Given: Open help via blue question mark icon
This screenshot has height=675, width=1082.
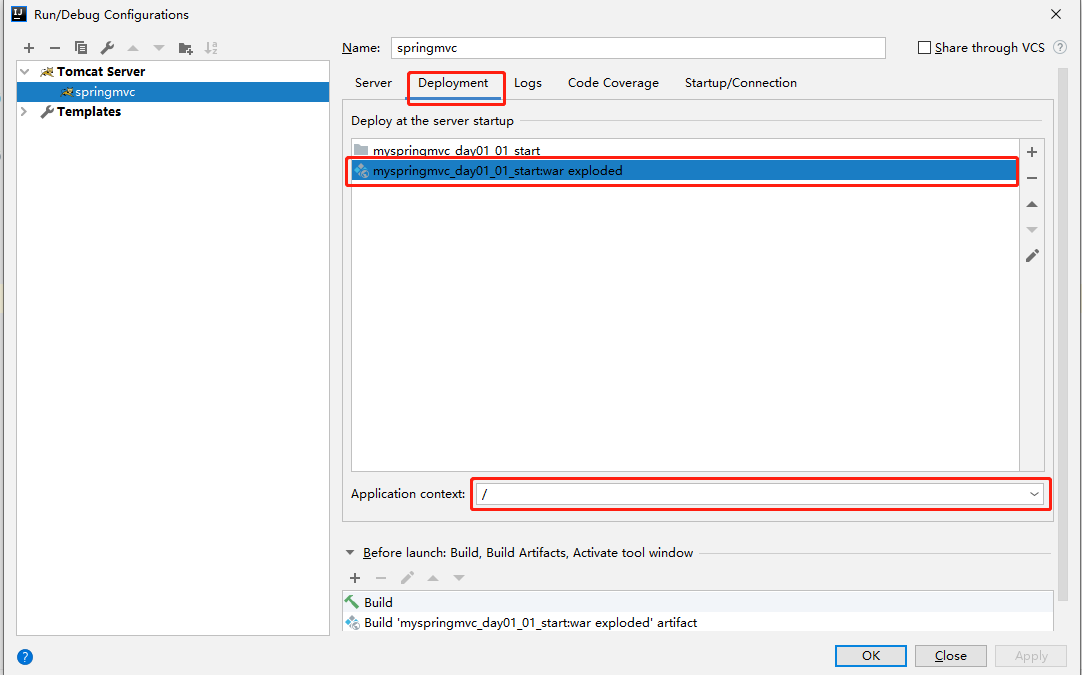Looking at the screenshot, I should point(25,657).
